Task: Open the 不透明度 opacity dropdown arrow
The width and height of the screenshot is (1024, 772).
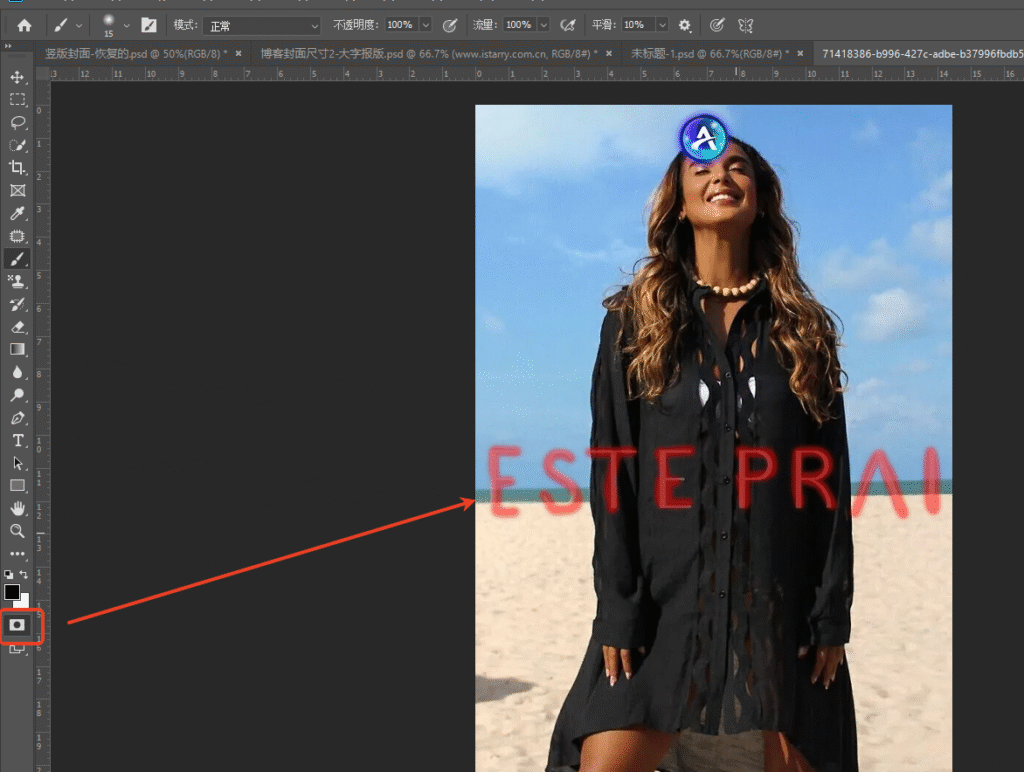Action: (425, 24)
